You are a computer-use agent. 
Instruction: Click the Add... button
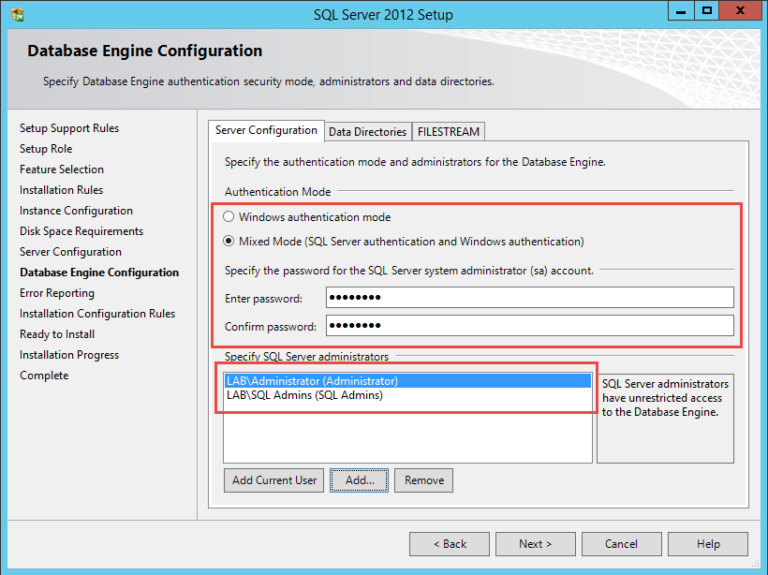359,480
